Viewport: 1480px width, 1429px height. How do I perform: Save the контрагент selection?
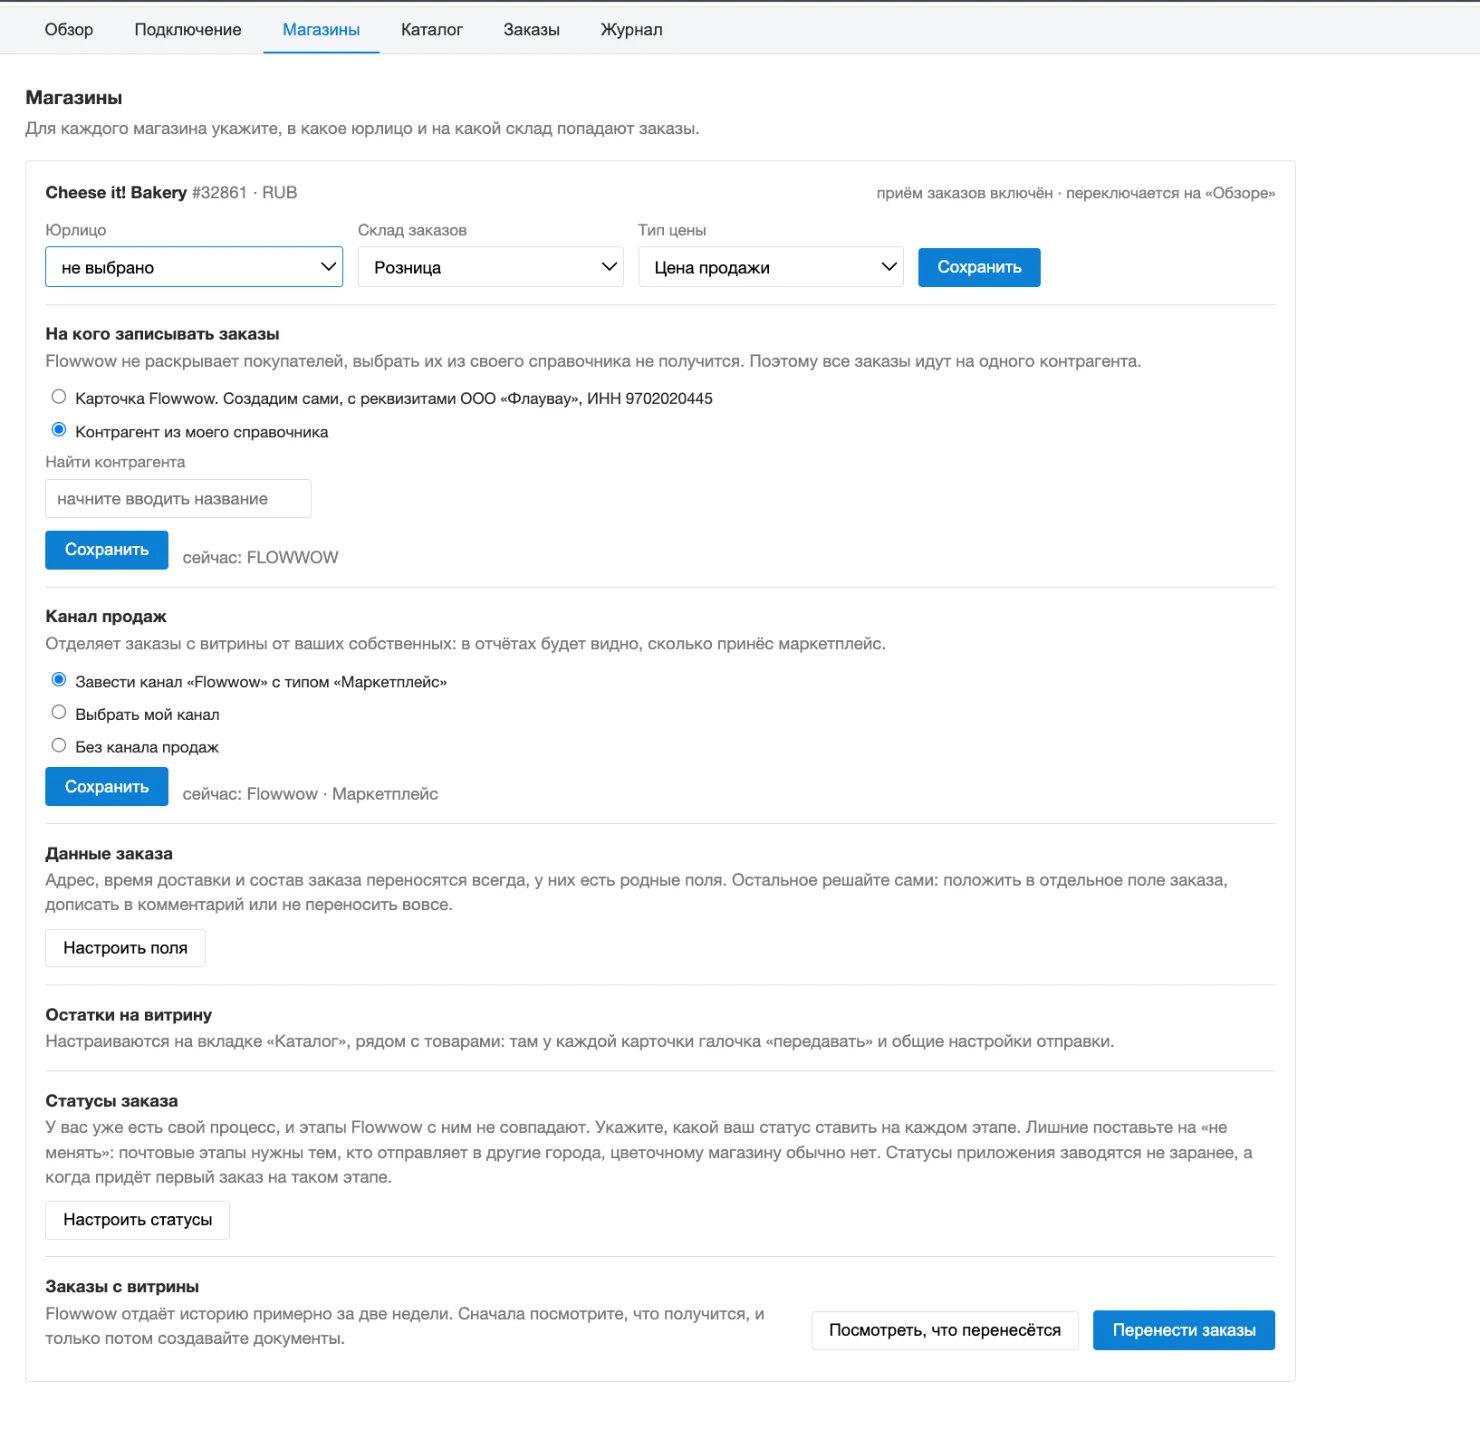click(x=107, y=550)
